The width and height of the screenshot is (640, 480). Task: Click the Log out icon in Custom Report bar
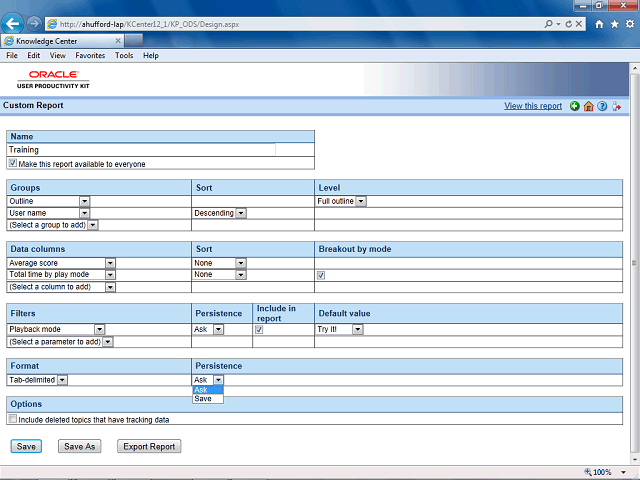616,106
